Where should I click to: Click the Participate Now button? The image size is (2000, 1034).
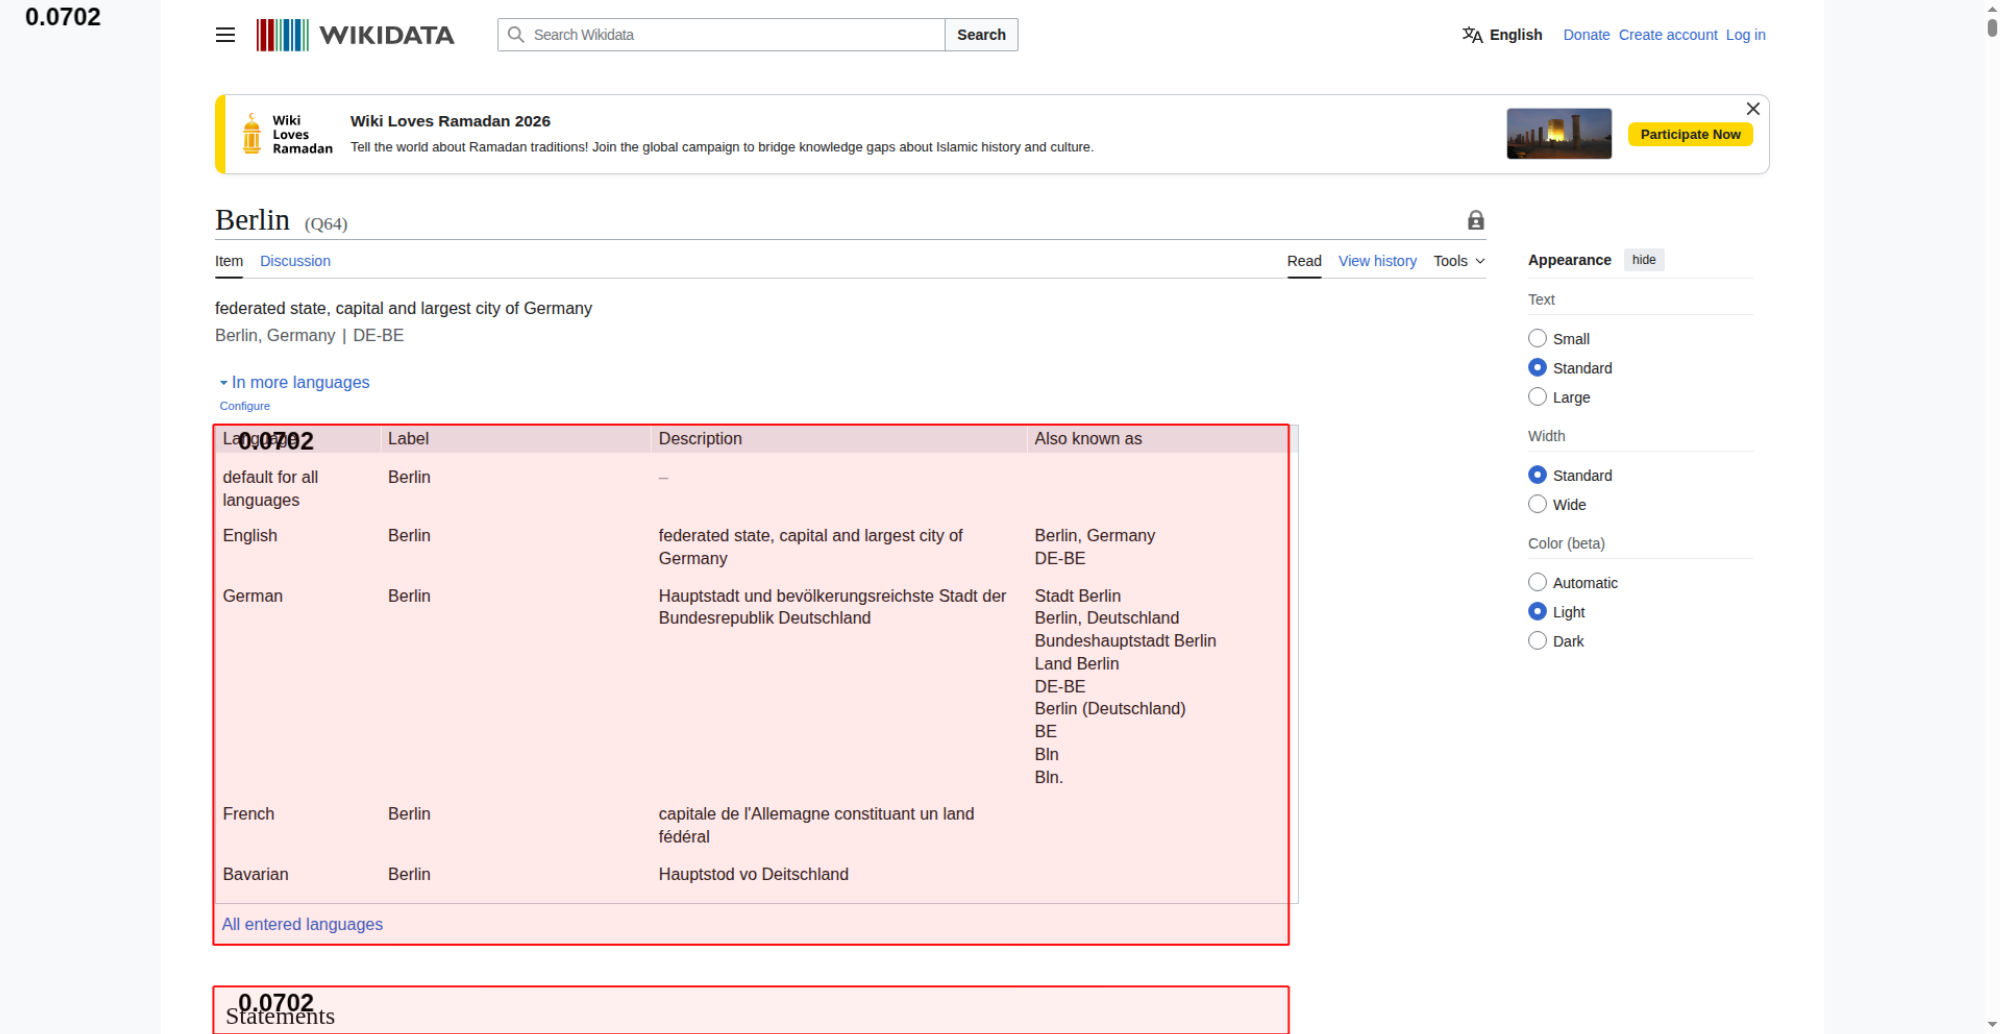[x=1689, y=134]
